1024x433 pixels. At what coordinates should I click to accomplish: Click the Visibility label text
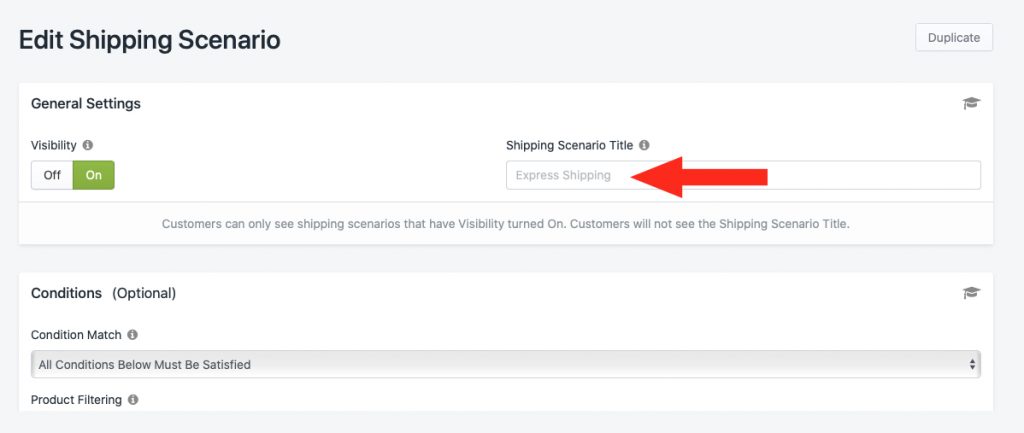[x=54, y=145]
